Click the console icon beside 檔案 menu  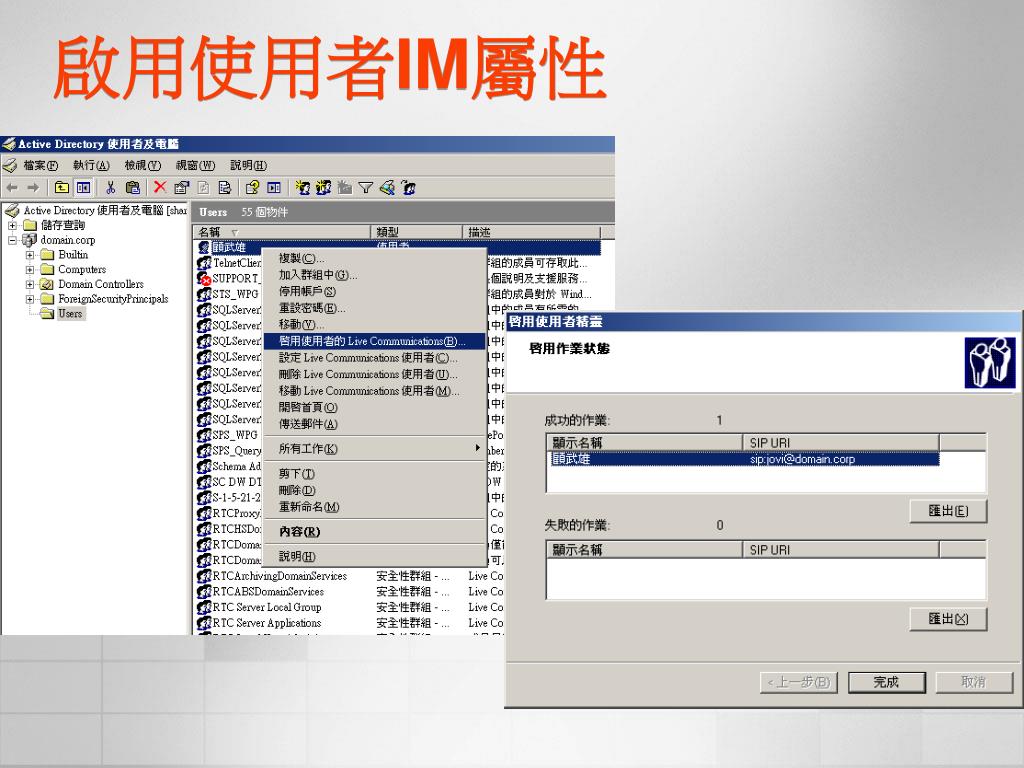pos(10,165)
